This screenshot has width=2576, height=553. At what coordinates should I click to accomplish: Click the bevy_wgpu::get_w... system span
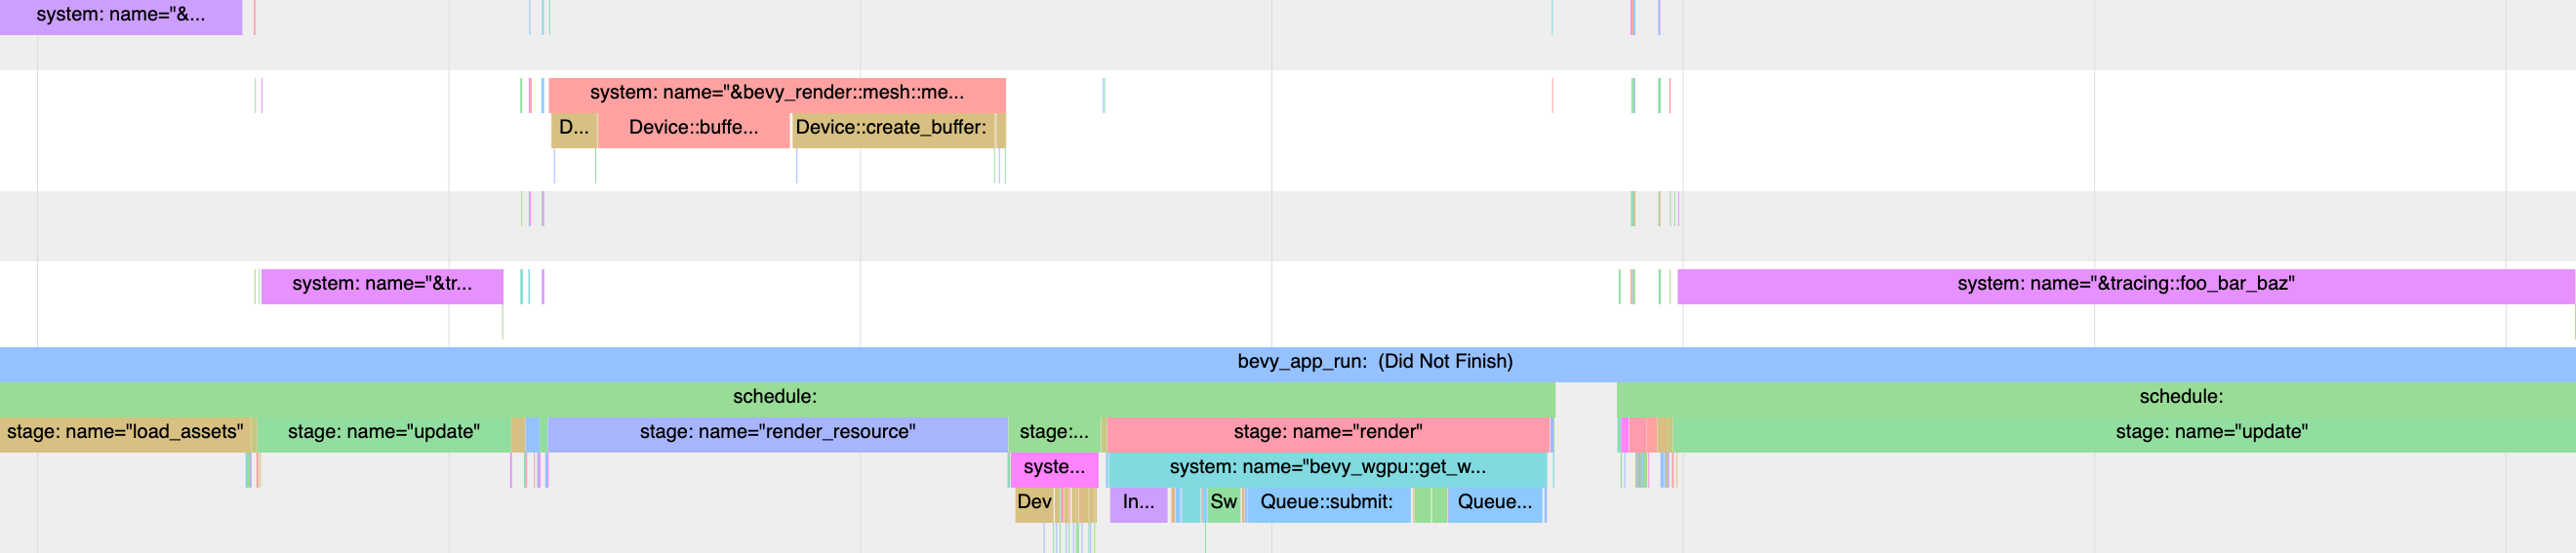click(x=1327, y=467)
